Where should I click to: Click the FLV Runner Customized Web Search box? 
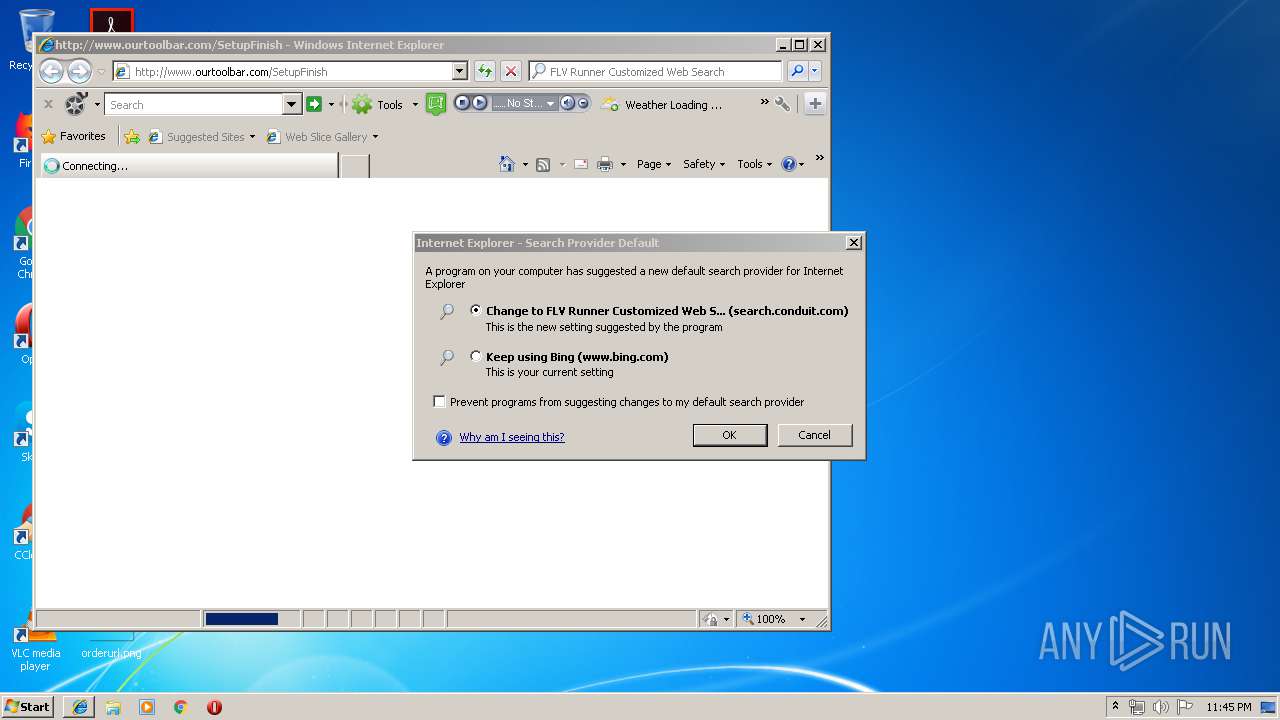coord(656,71)
